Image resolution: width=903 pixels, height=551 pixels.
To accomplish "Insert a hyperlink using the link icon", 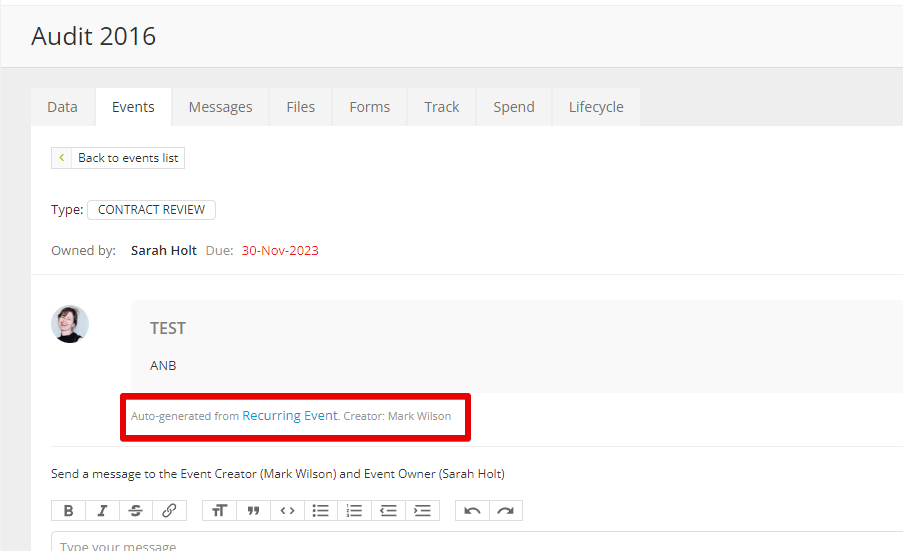I will click(169, 510).
